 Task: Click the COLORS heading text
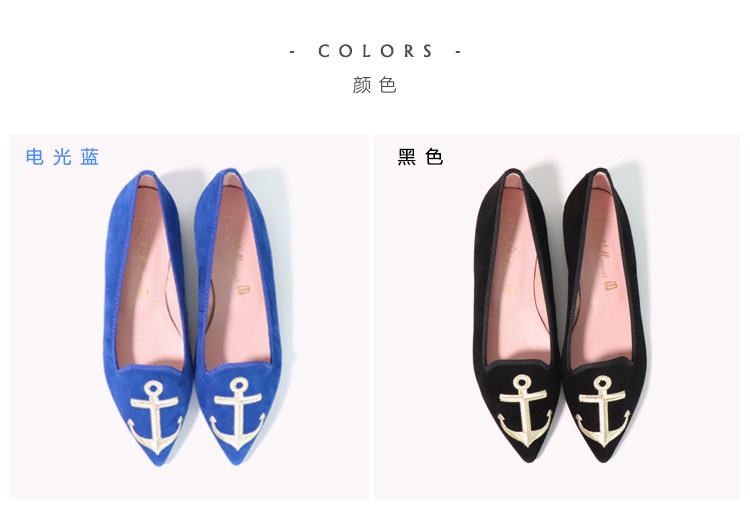(x=375, y=51)
